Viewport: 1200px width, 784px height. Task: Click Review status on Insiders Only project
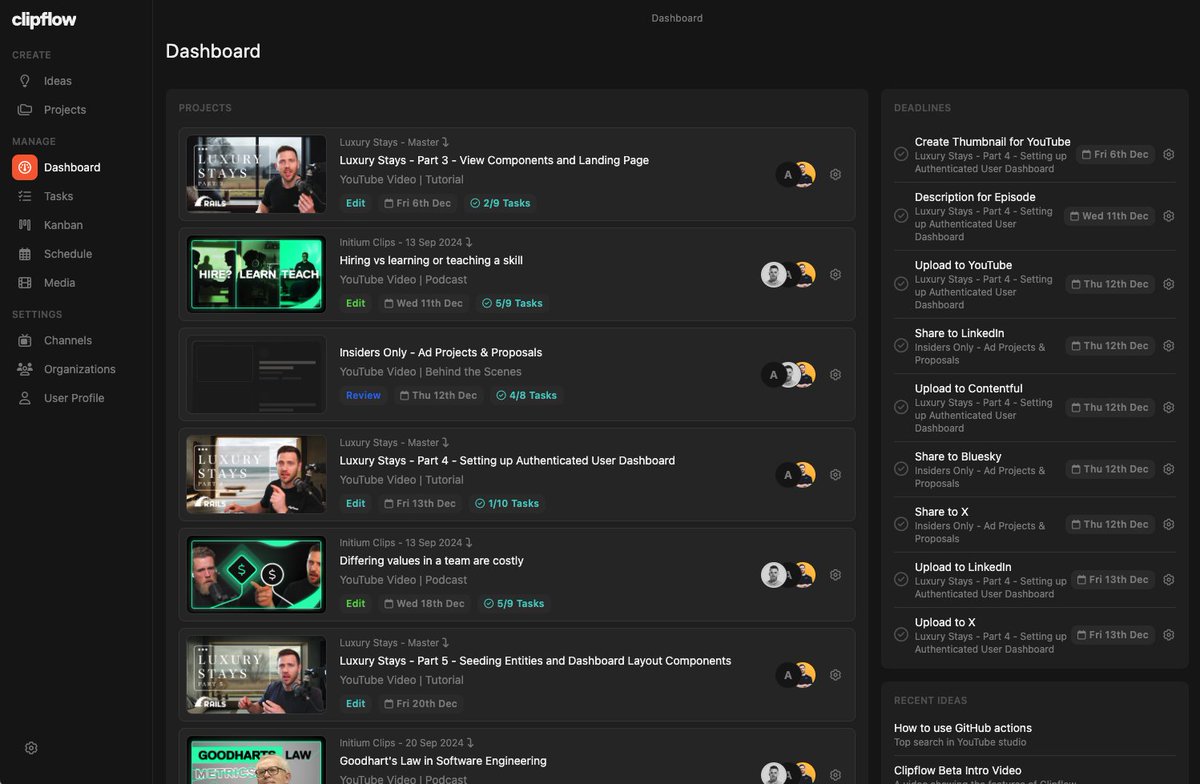pos(363,395)
